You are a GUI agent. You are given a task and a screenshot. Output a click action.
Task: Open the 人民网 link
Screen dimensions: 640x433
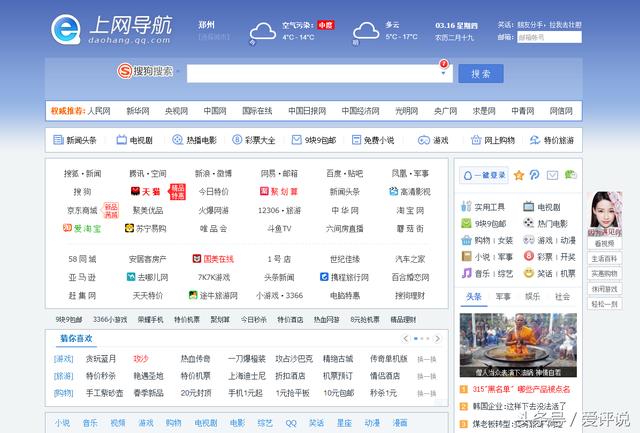tap(99, 111)
